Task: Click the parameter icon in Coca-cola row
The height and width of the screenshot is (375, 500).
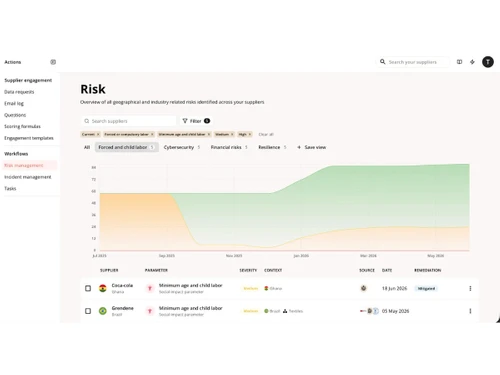Action: tap(150, 288)
